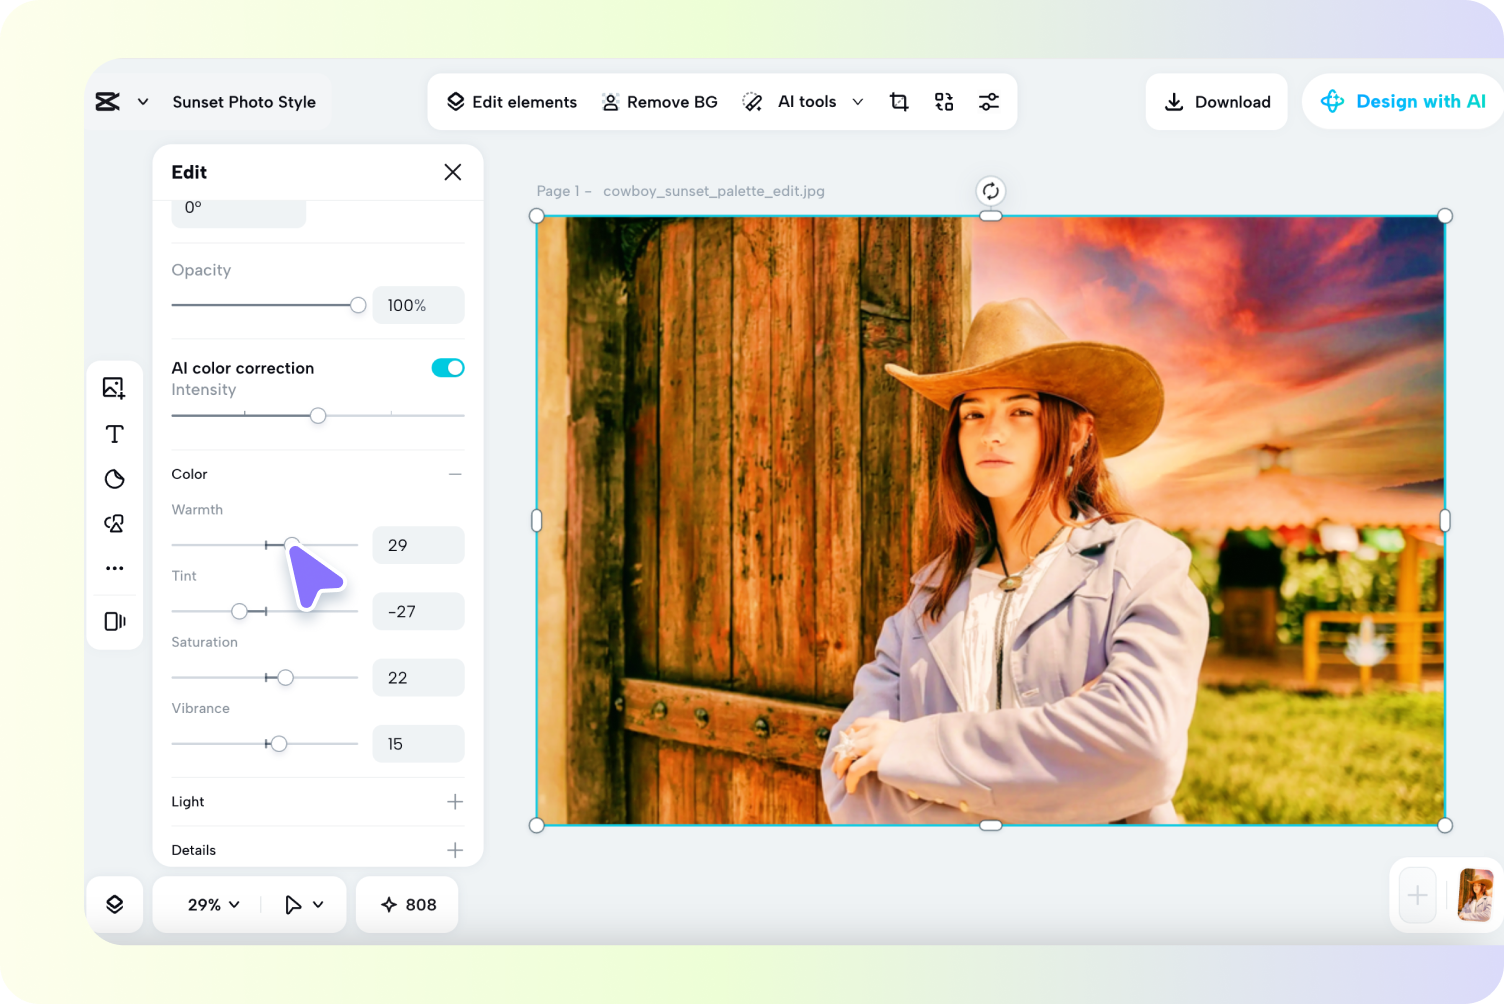Expand the Light section
The height and width of the screenshot is (1004, 1504).
pos(455,801)
